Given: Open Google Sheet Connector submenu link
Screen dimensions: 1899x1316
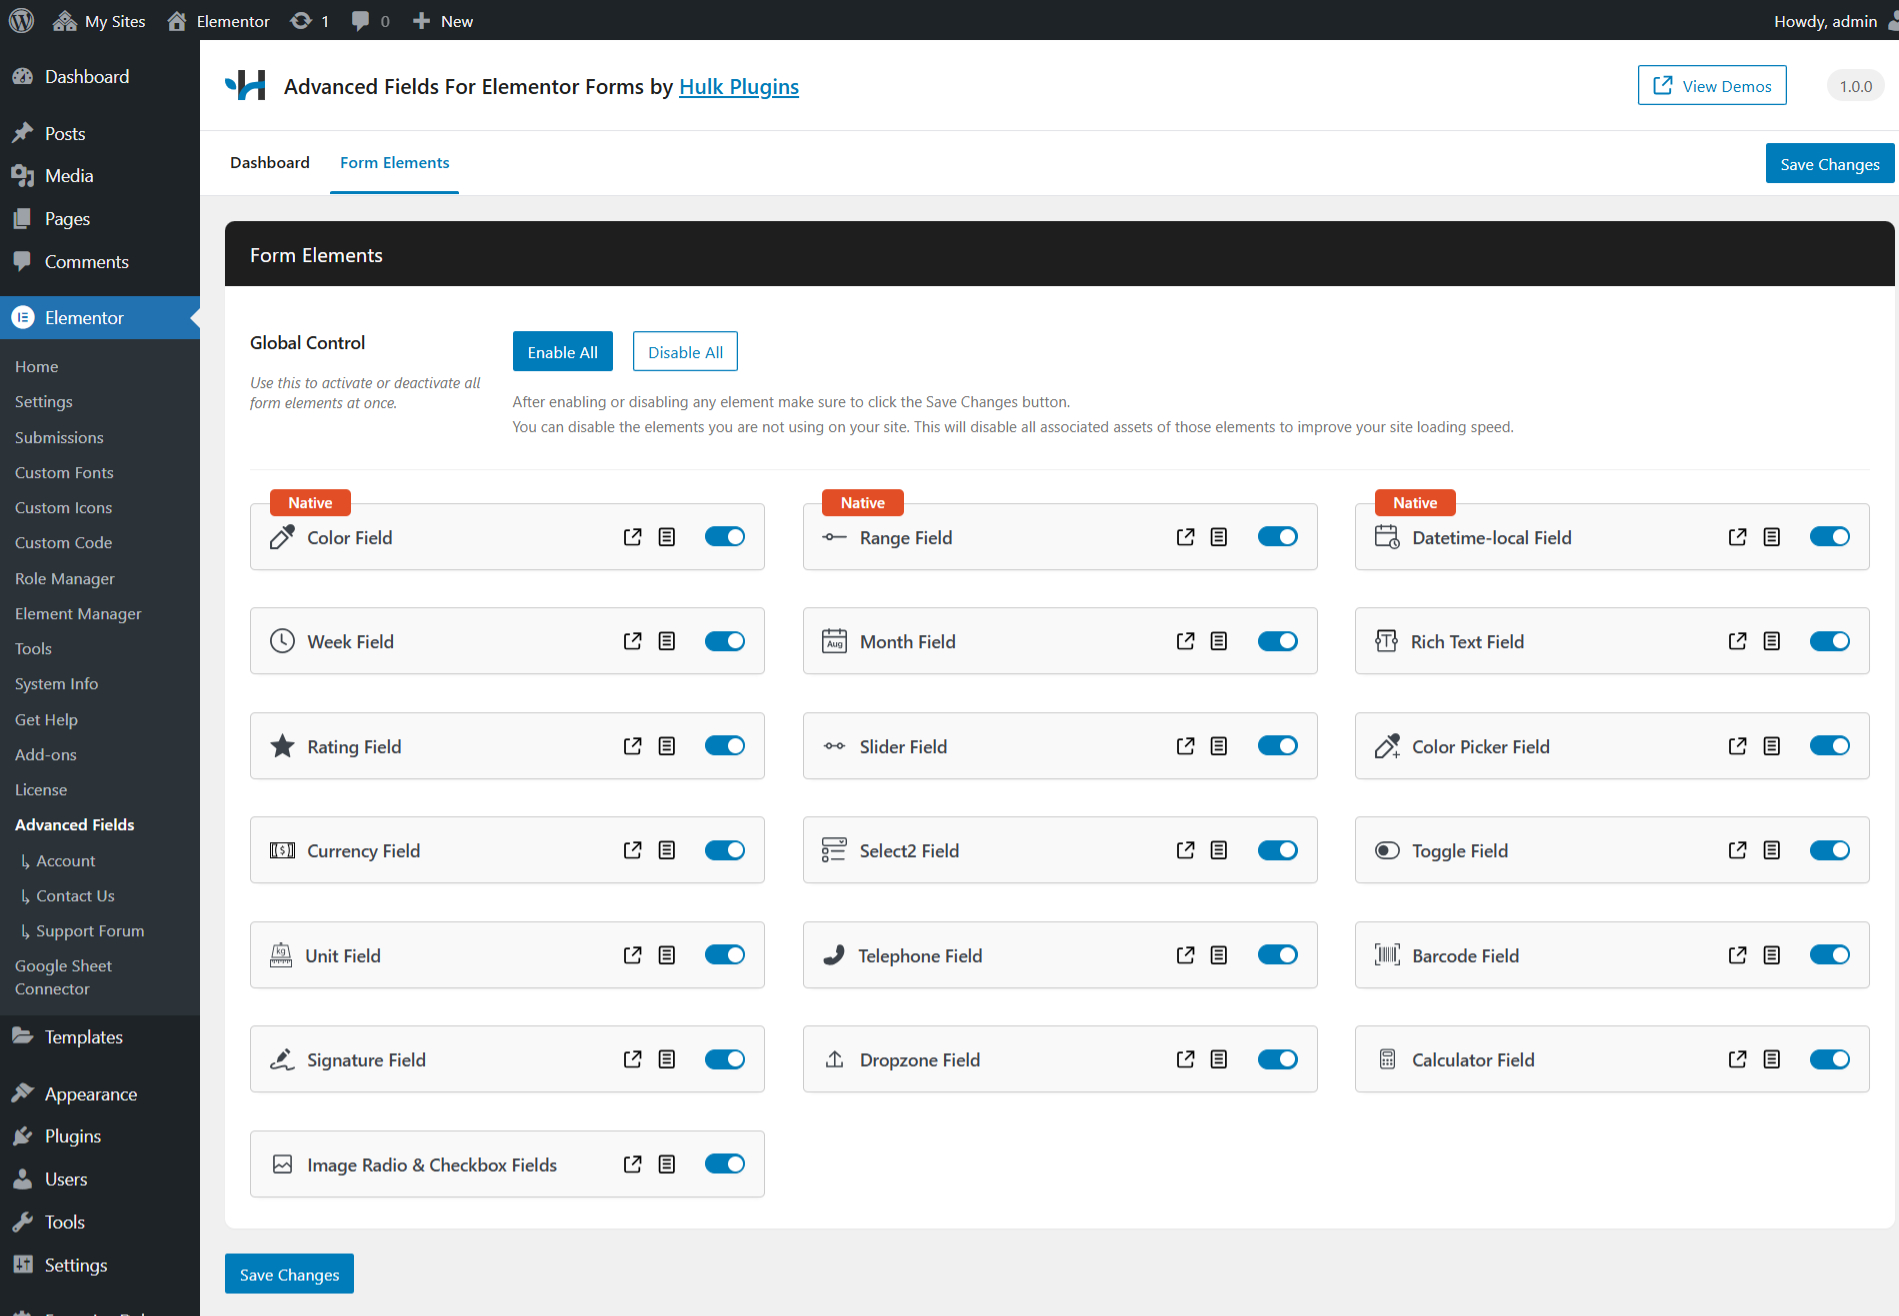Looking at the screenshot, I should pos(63,977).
